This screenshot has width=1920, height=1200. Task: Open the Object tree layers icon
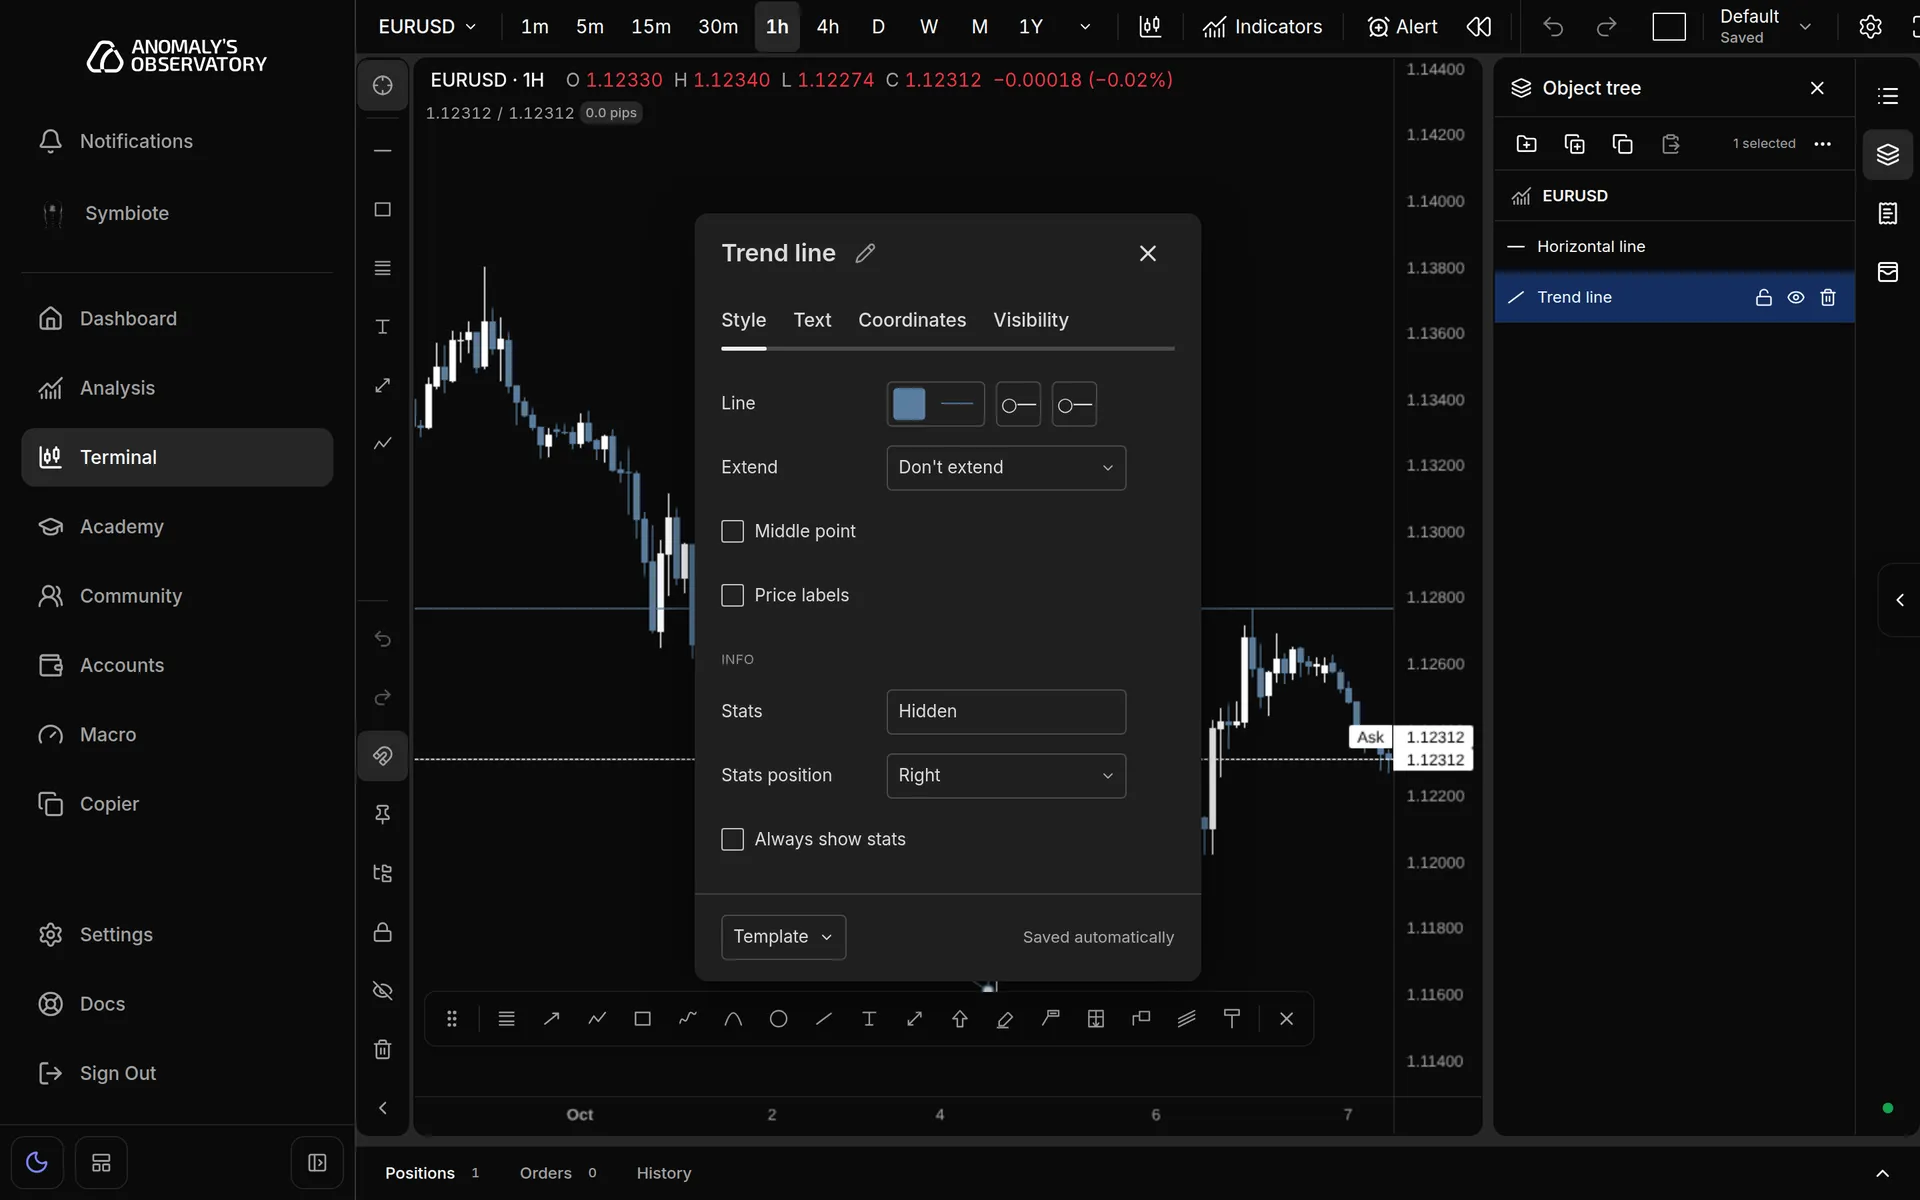1887,155
